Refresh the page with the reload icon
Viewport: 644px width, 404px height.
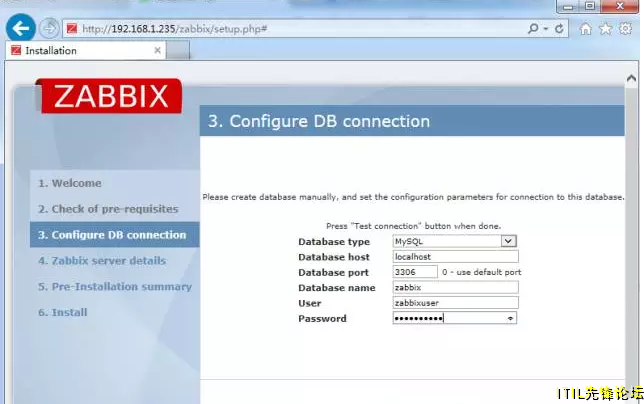[x=559, y=29]
